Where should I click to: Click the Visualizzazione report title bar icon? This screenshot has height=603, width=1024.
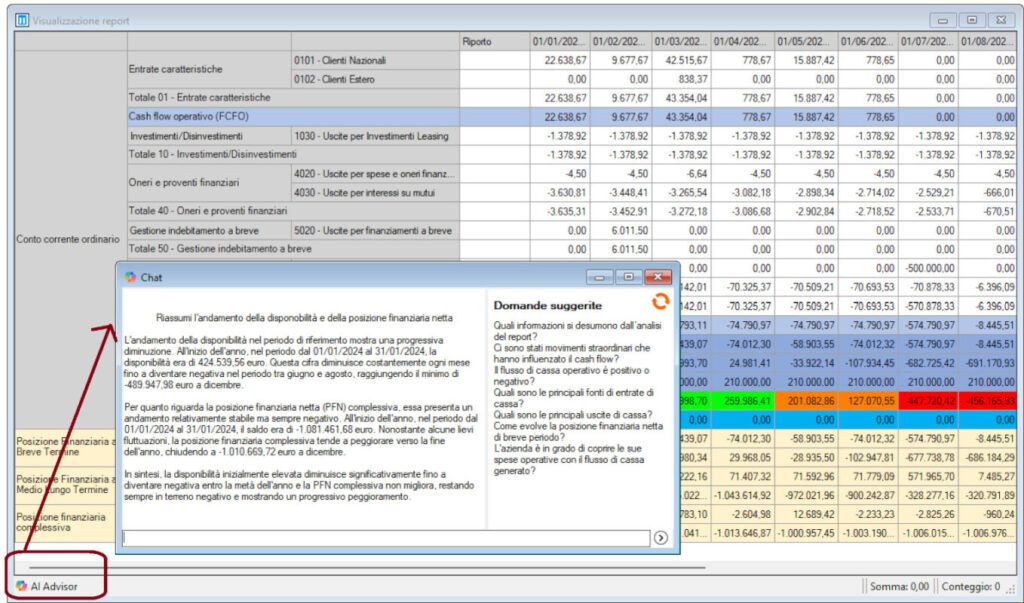(22, 20)
